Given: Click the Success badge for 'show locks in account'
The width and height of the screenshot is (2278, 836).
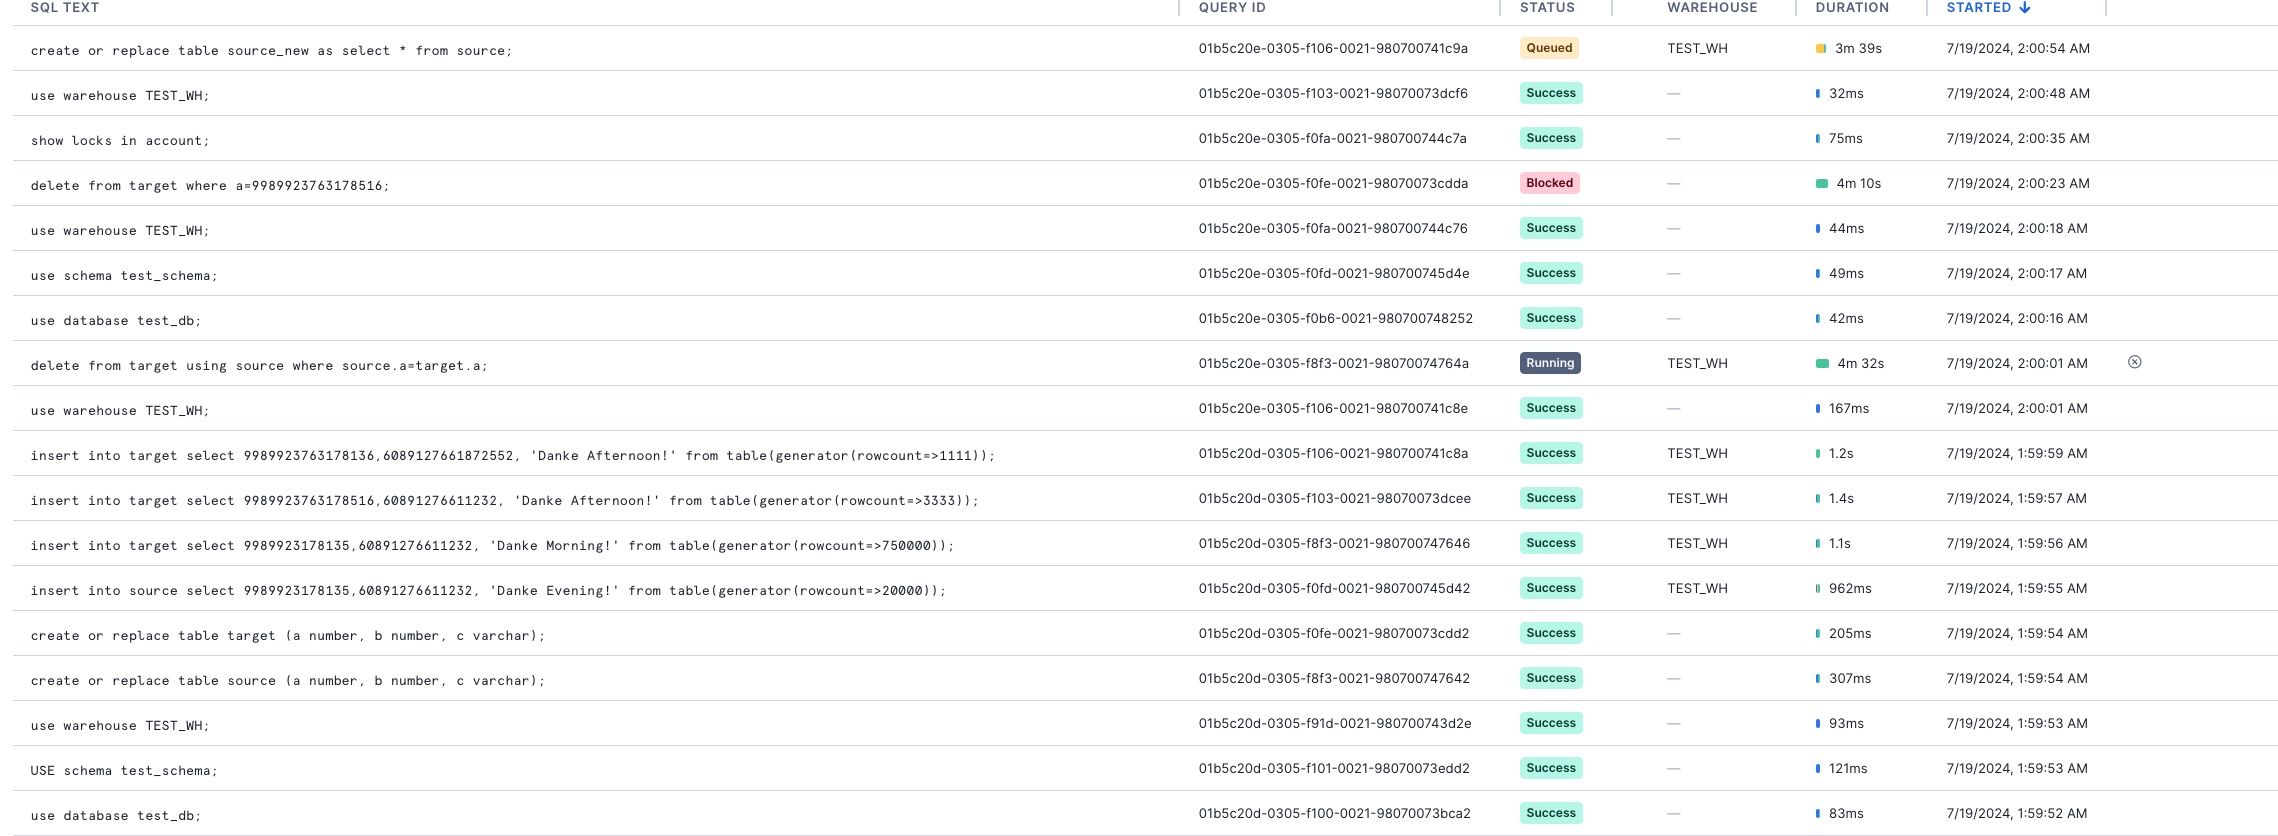Looking at the screenshot, I should (x=1551, y=138).
